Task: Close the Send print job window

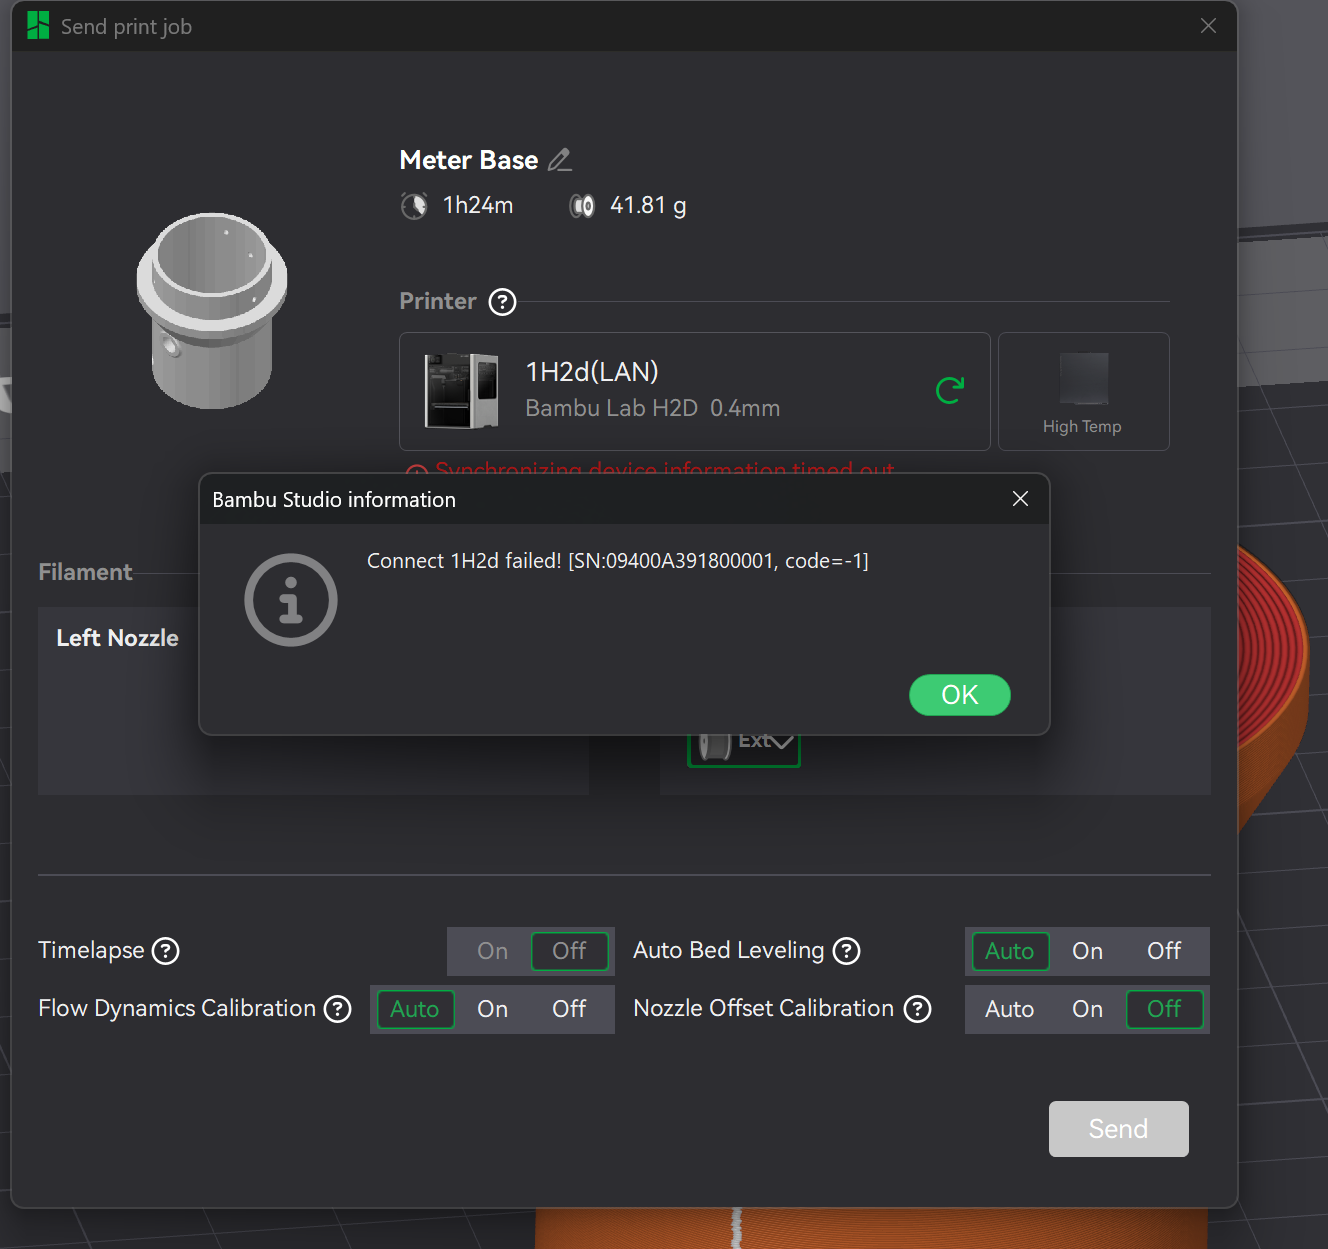Action: [1208, 26]
